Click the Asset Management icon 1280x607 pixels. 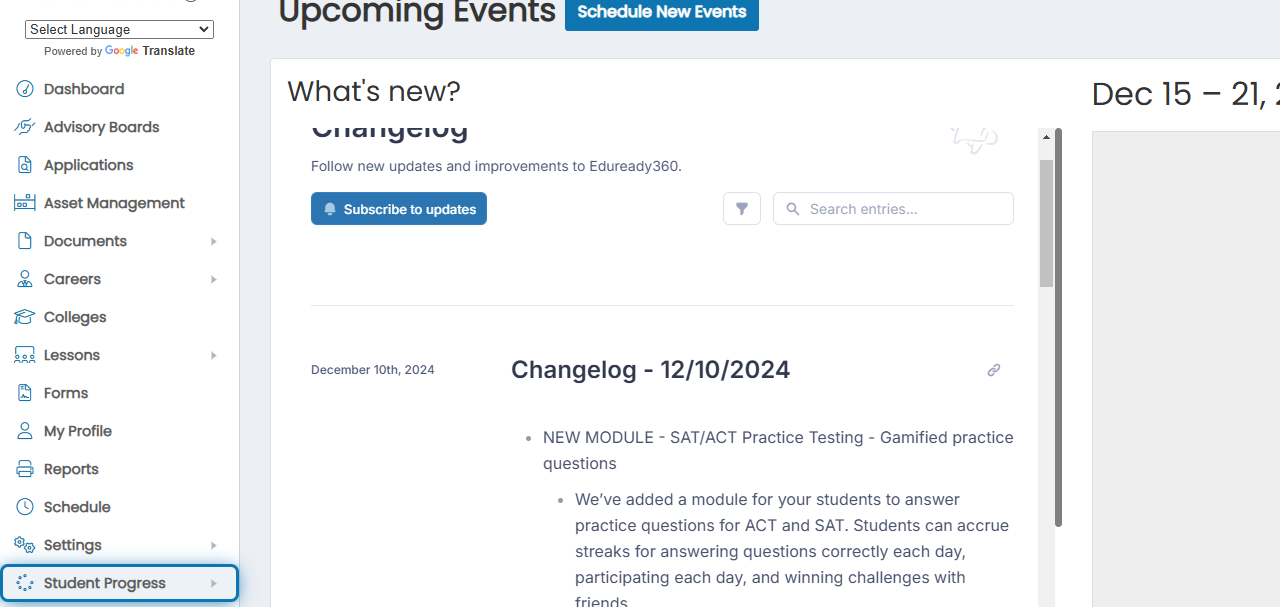pyautogui.click(x=25, y=203)
